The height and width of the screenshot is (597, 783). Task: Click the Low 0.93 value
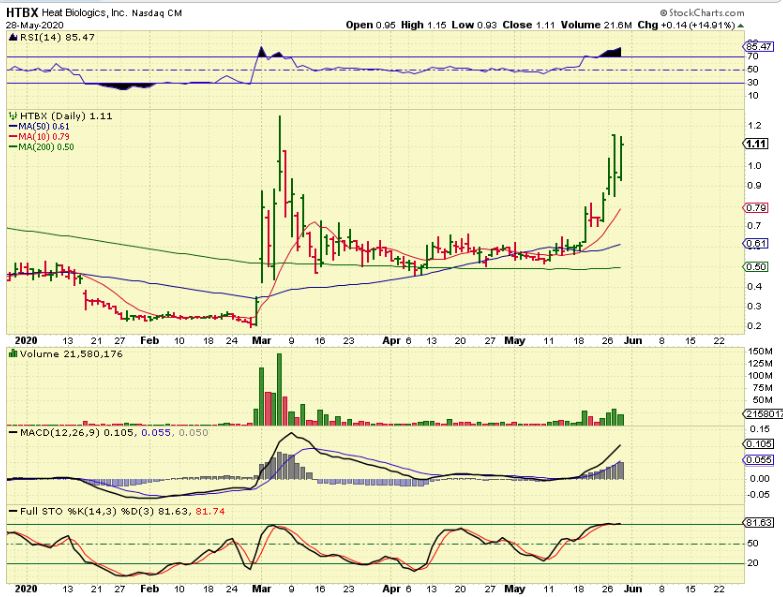tap(474, 25)
